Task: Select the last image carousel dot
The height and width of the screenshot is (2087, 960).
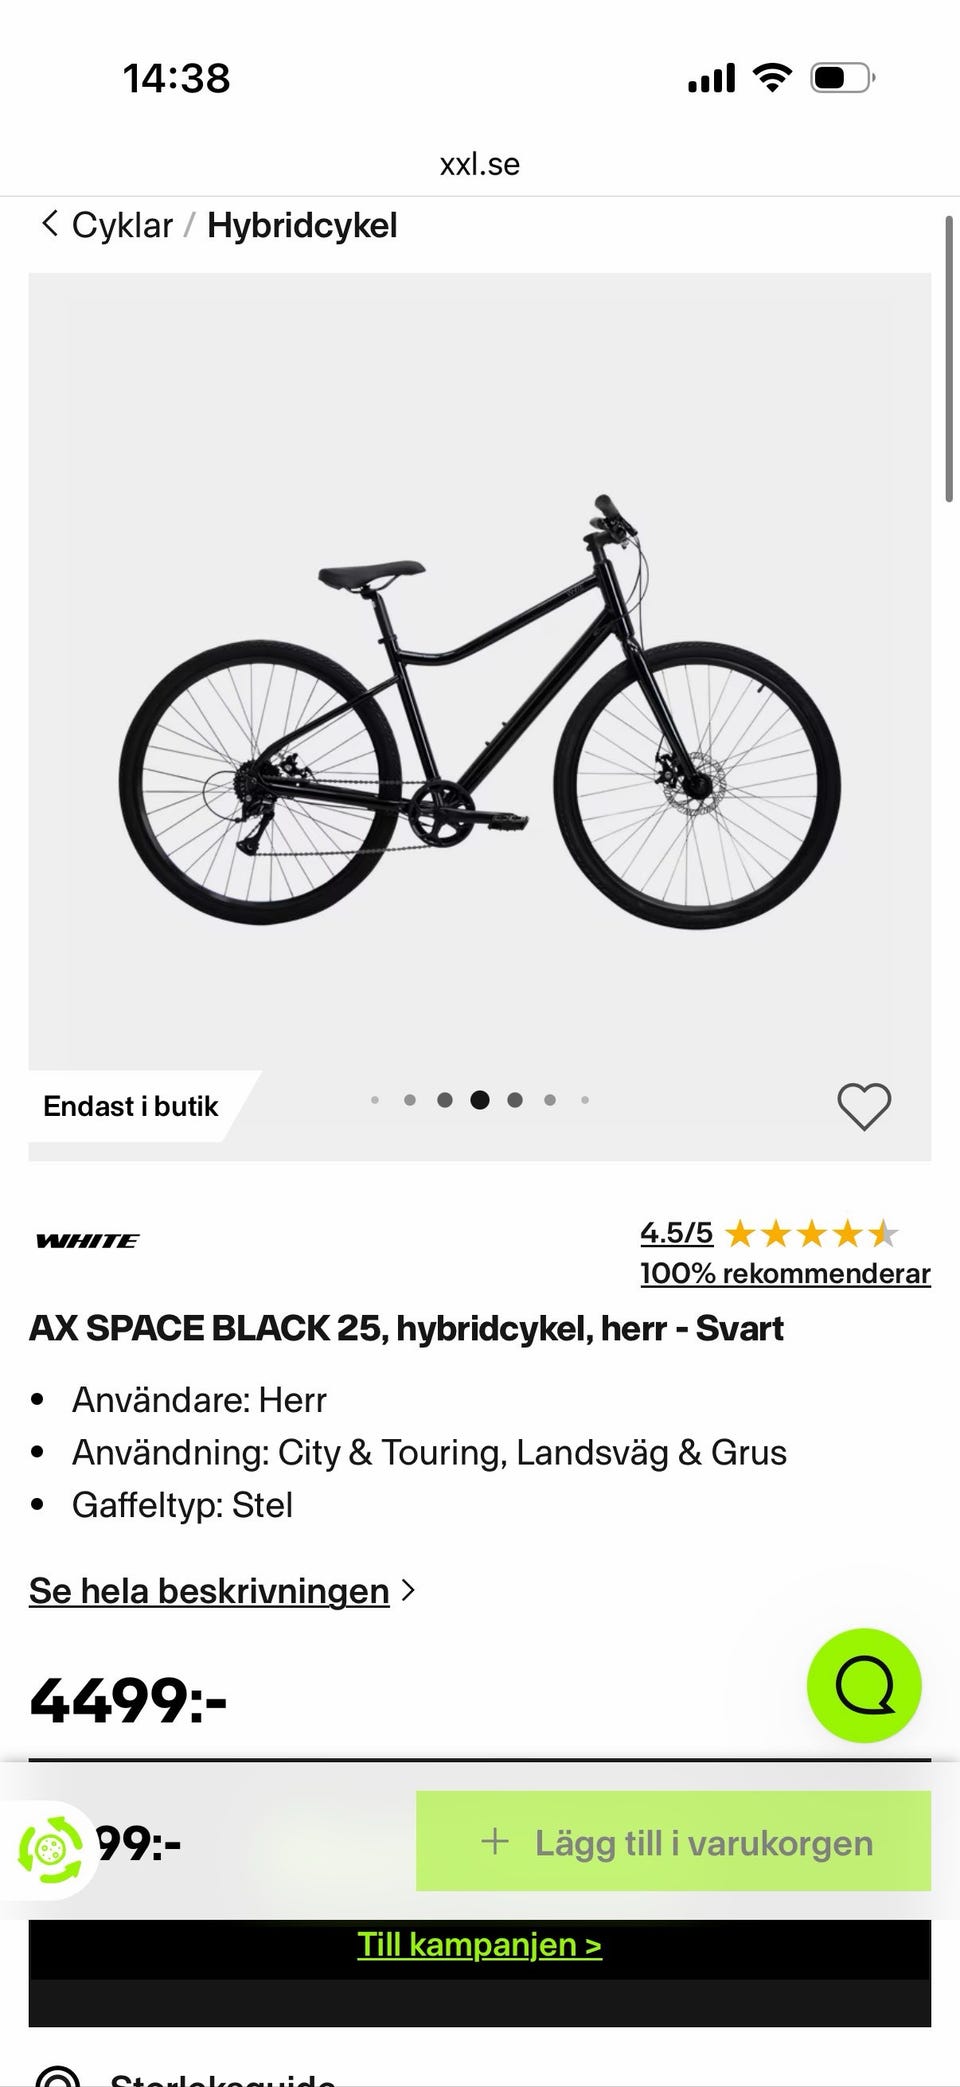Action: click(585, 1100)
